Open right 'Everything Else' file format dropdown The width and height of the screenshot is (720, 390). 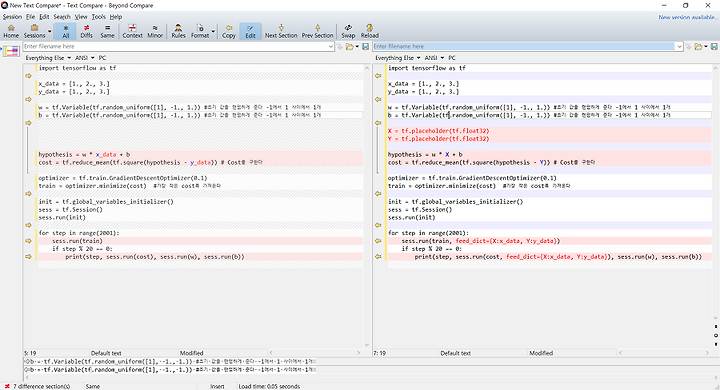(398, 58)
